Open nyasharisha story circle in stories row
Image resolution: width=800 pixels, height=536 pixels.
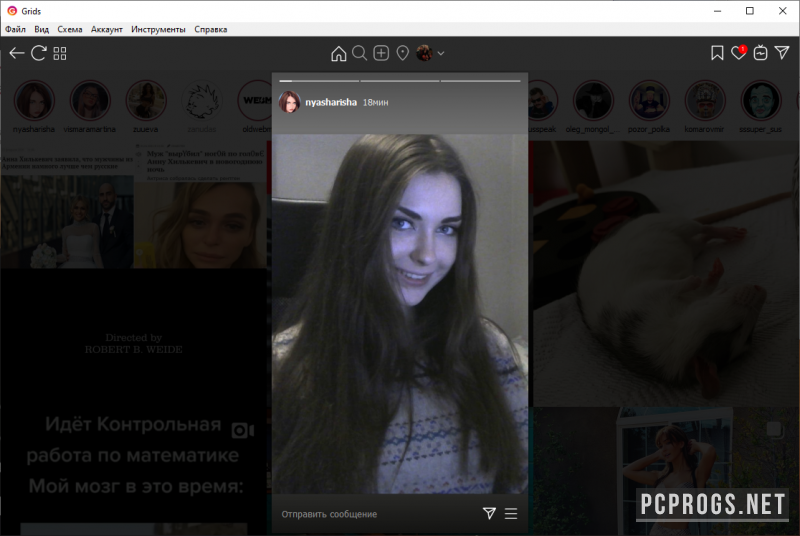click(34, 100)
